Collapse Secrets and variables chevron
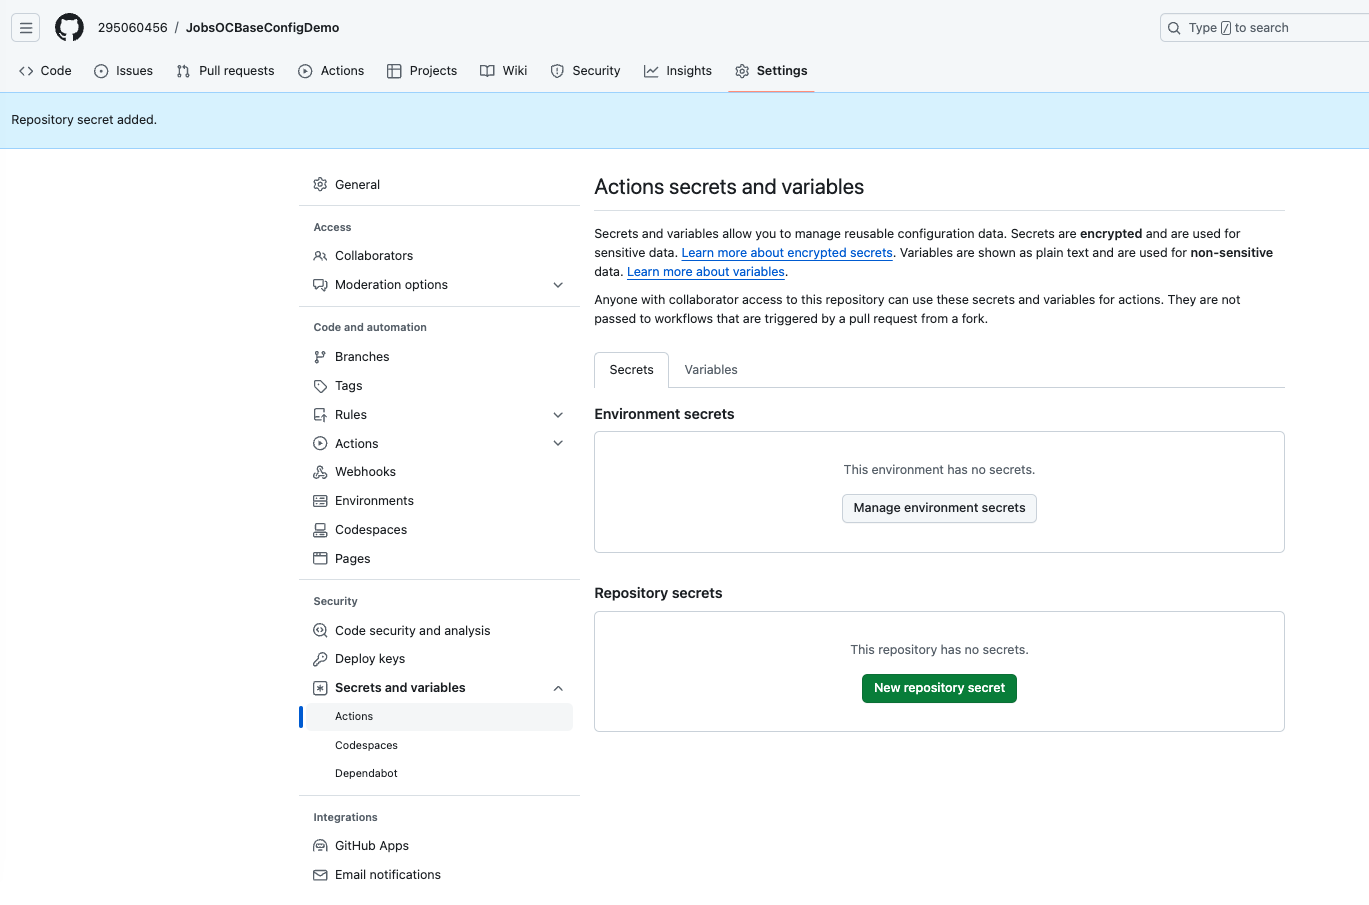This screenshot has height=905, width=1369. [558, 688]
